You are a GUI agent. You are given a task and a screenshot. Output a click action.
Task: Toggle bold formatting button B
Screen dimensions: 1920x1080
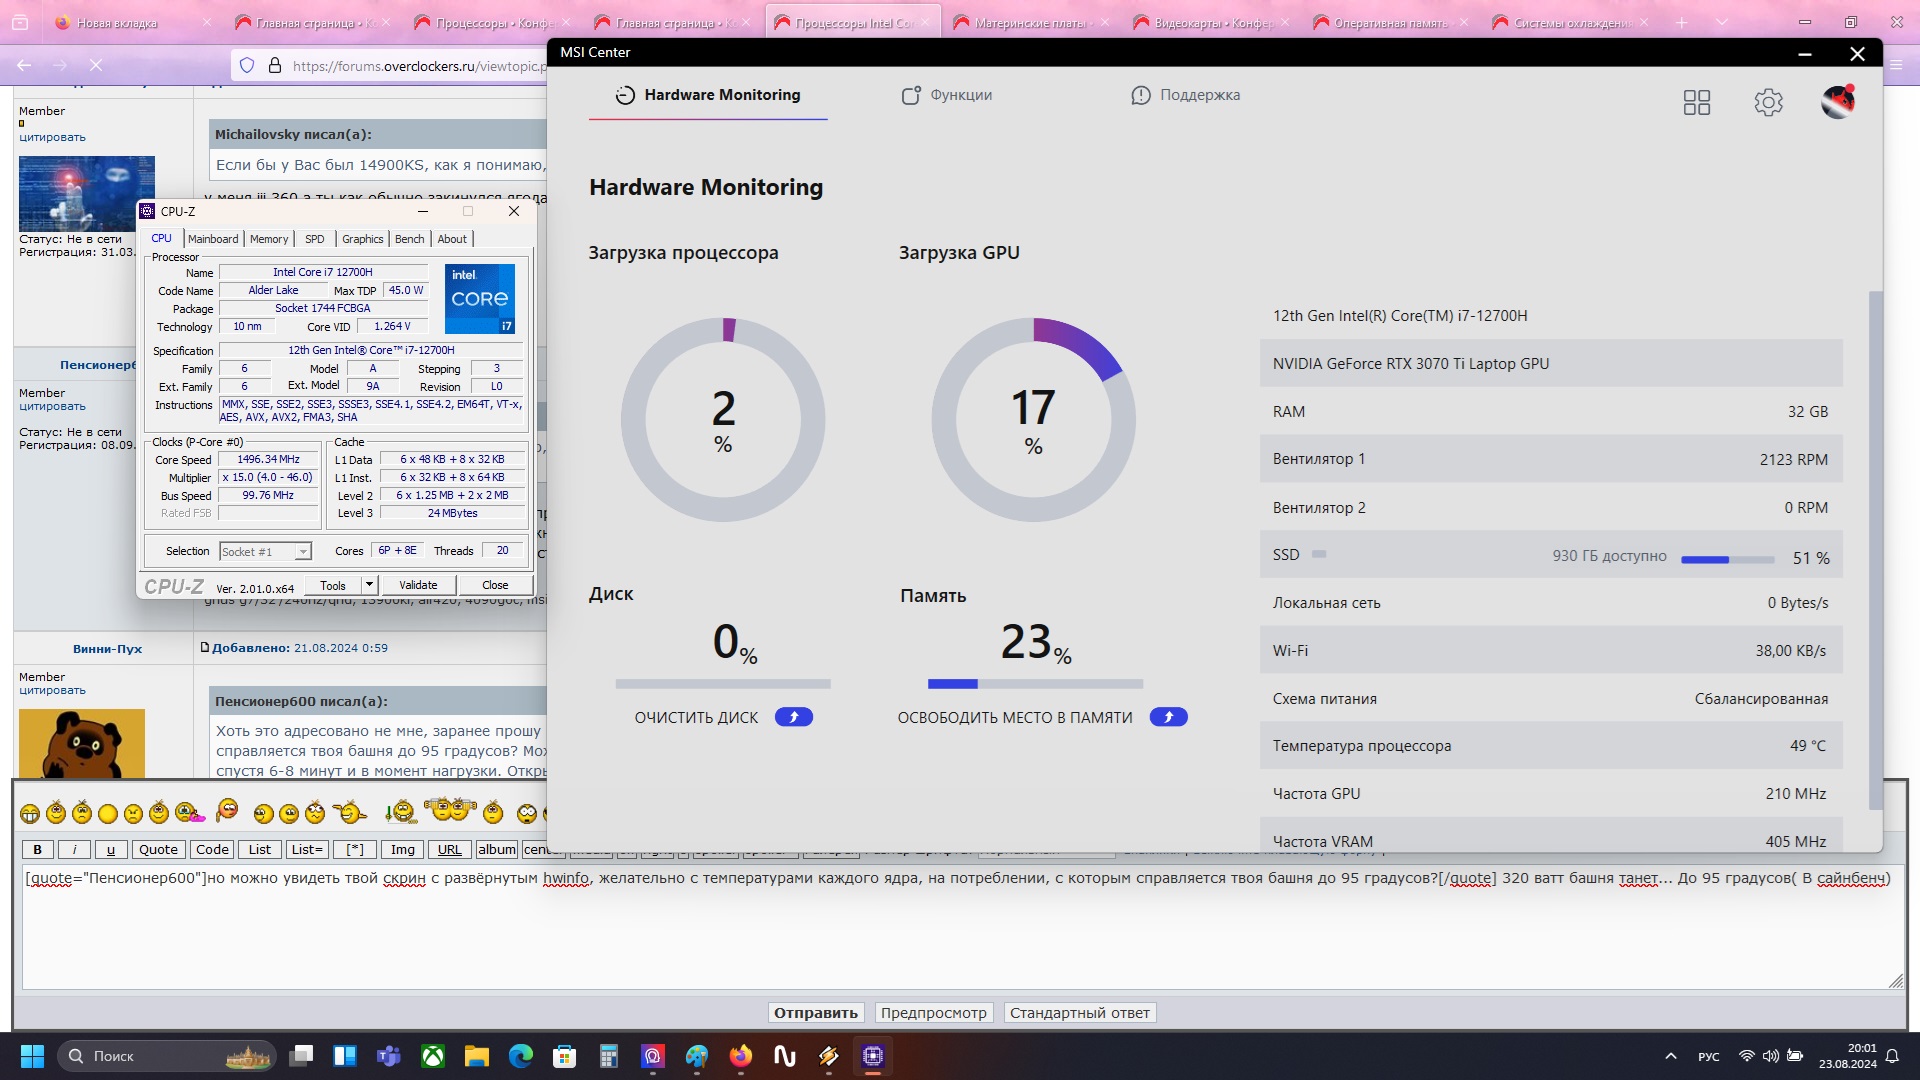(x=38, y=849)
